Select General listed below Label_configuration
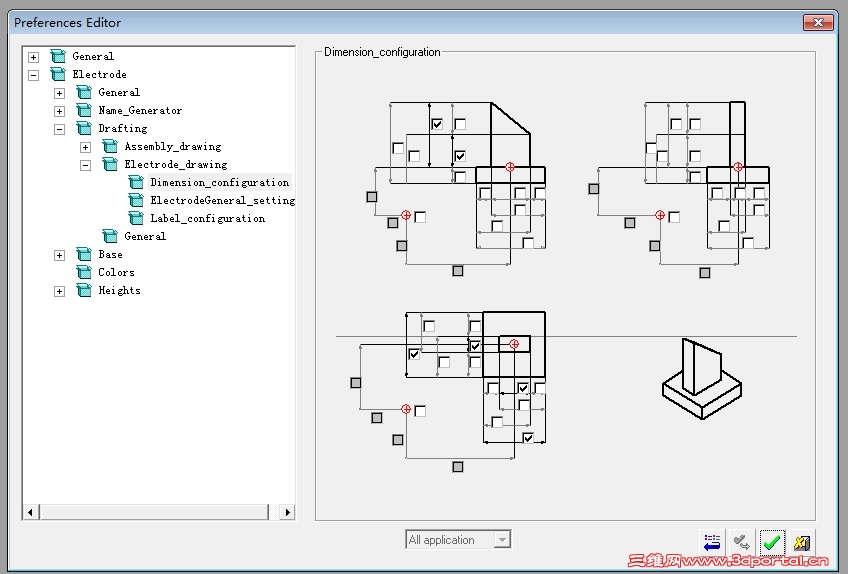The height and width of the screenshot is (574, 848). [x=145, y=236]
